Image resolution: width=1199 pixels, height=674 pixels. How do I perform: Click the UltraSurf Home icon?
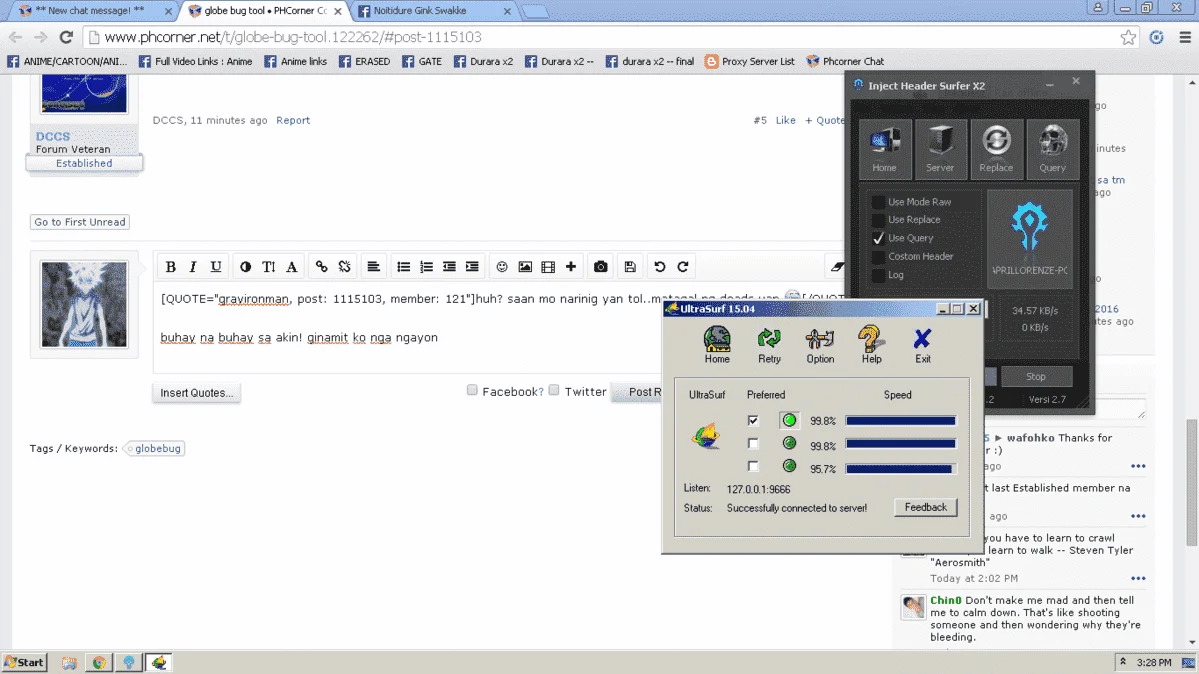716,344
